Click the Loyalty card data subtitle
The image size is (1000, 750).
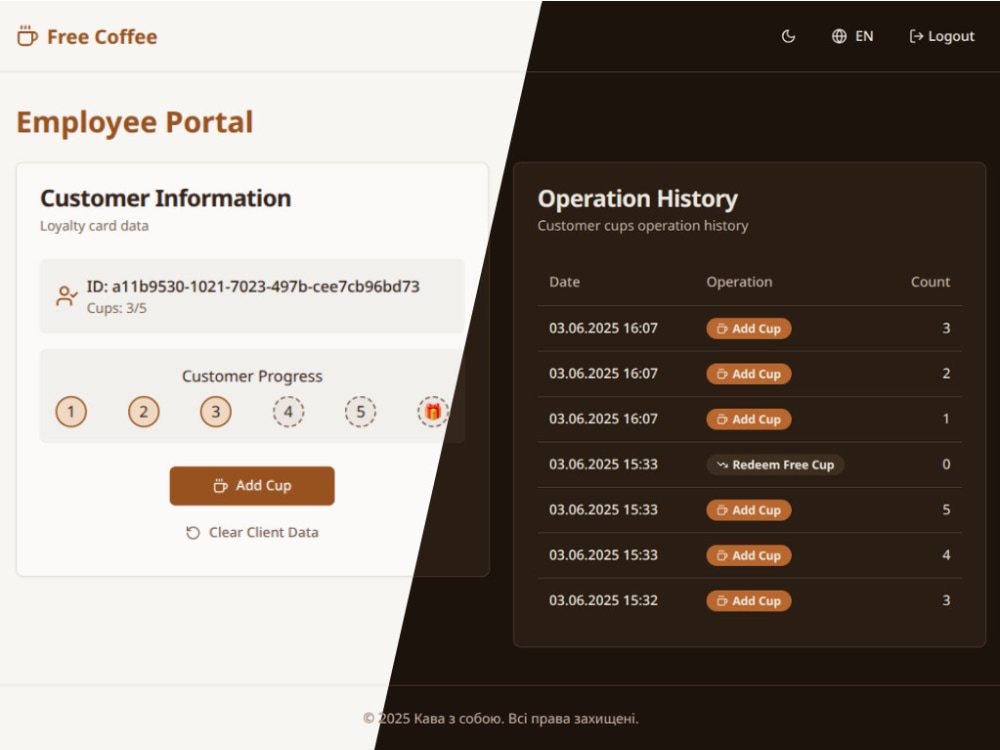94,226
